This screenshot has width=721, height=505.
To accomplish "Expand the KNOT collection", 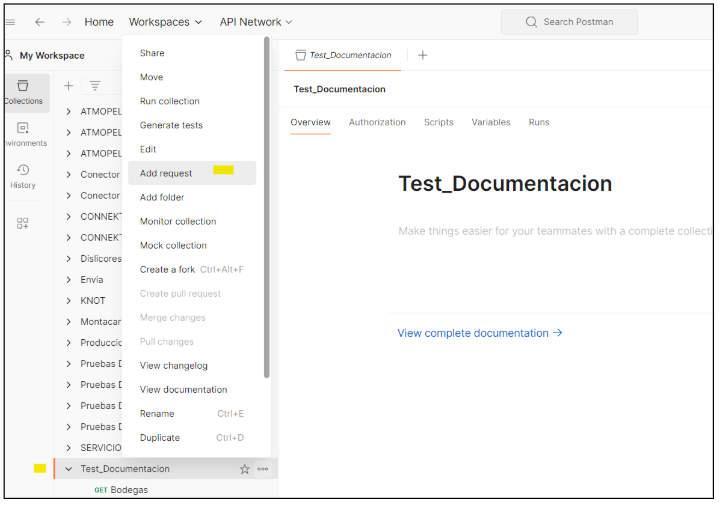I will (68, 301).
